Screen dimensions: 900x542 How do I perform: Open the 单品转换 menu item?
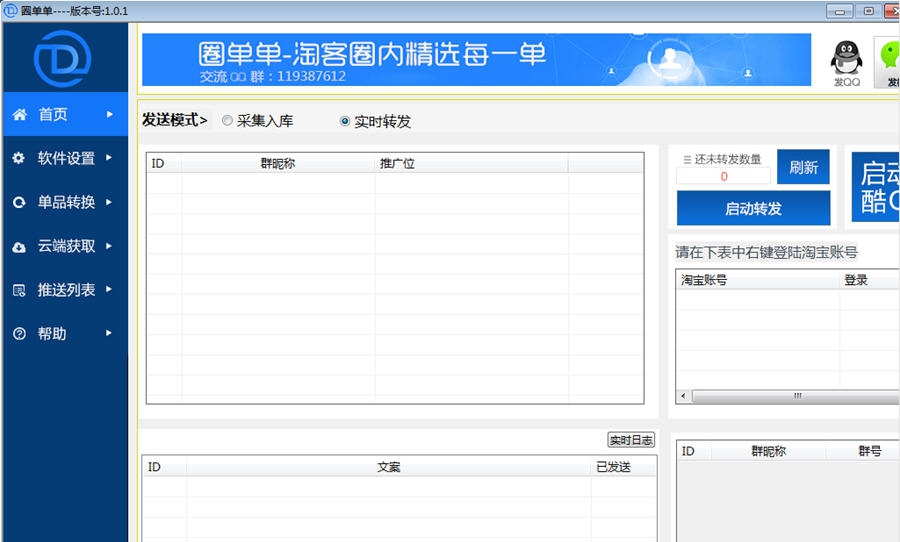[x=65, y=202]
